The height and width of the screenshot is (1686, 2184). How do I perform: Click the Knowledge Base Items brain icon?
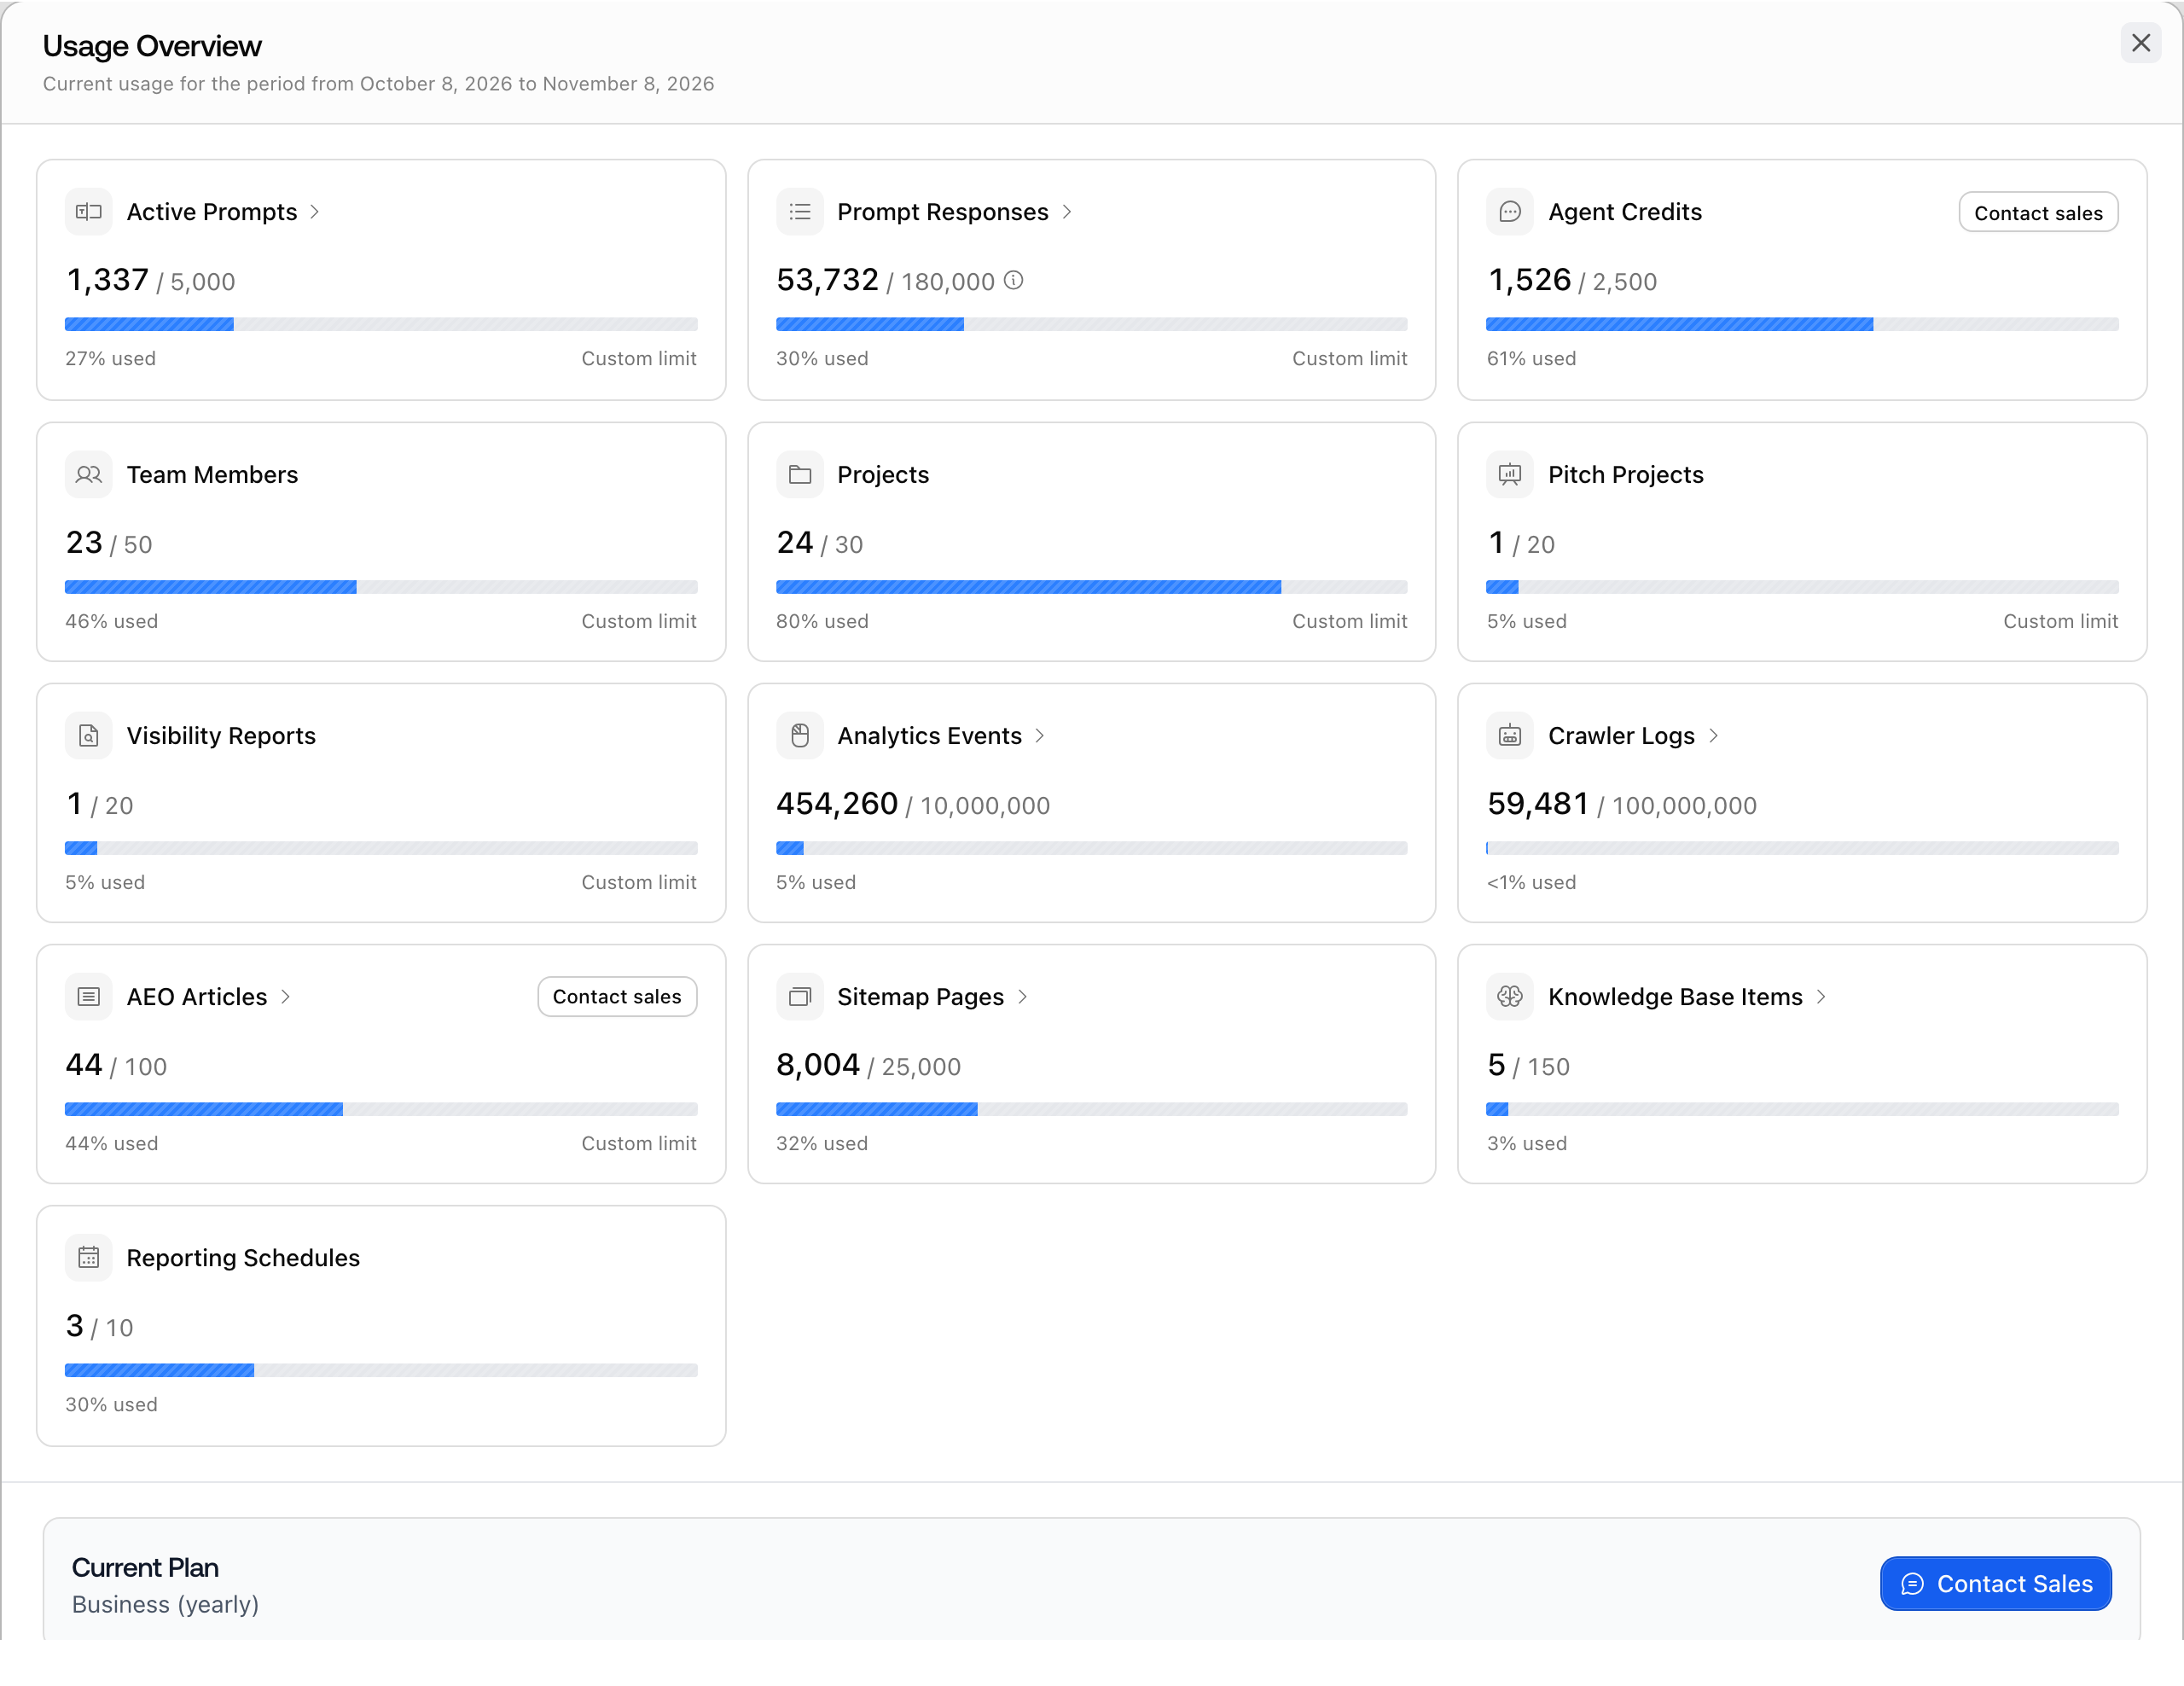click(x=1510, y=997)
